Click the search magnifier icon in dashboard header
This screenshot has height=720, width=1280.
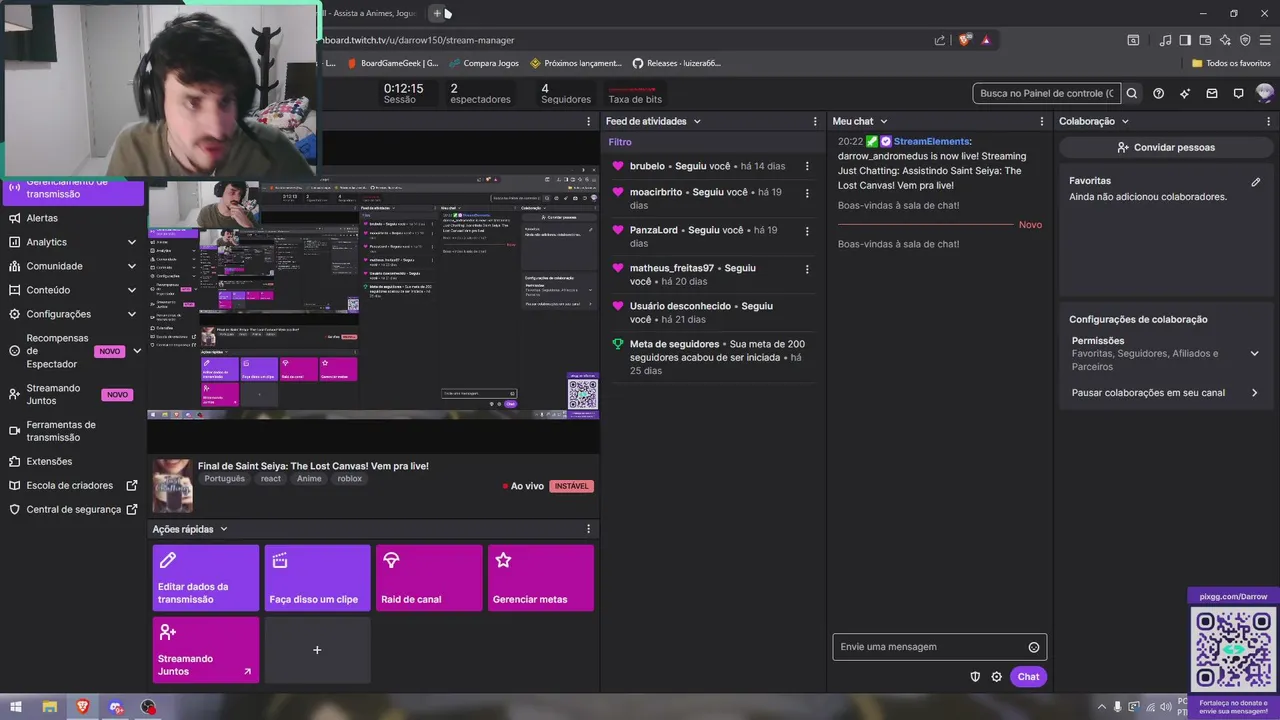pyautogui.click(x=1132, y=93)
